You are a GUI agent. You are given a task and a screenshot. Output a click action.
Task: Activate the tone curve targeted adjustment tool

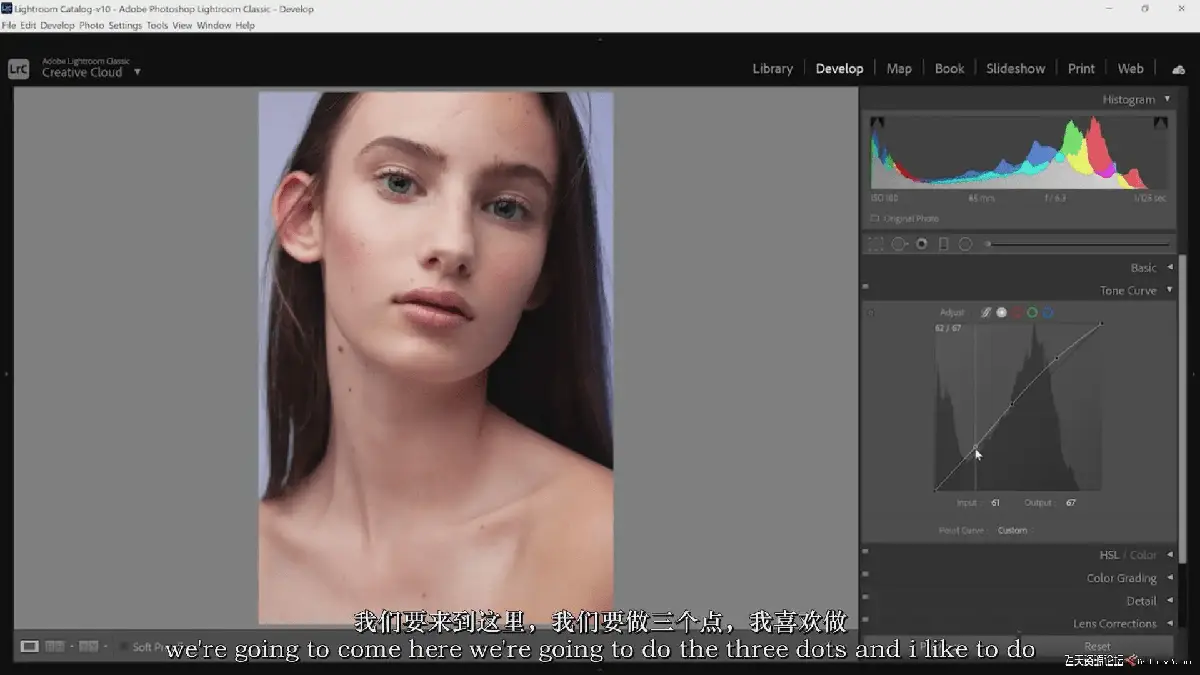[x=871, y=313]
